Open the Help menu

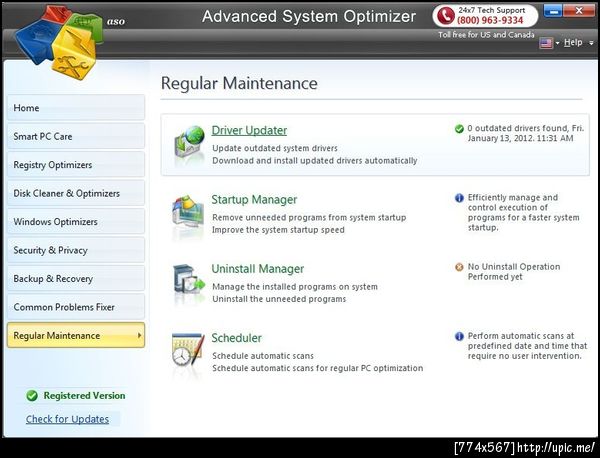pos(573,42)
